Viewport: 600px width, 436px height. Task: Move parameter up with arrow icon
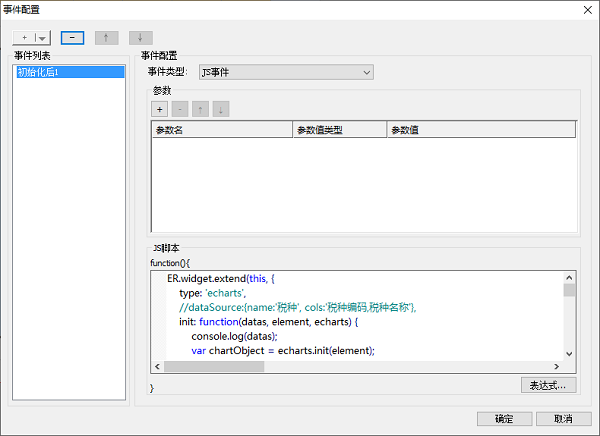[200, 108]
